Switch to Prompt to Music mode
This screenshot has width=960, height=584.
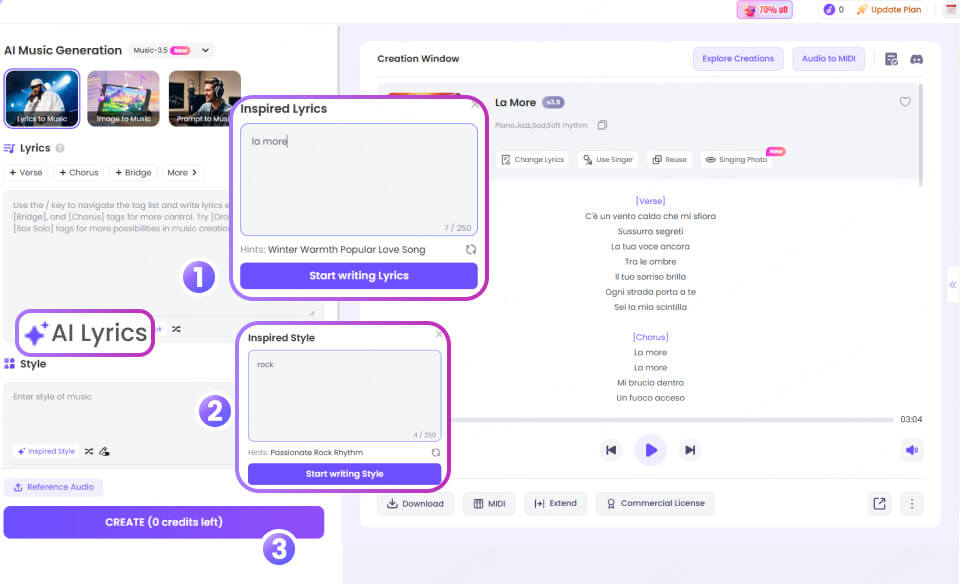click(x=204, y=98)
